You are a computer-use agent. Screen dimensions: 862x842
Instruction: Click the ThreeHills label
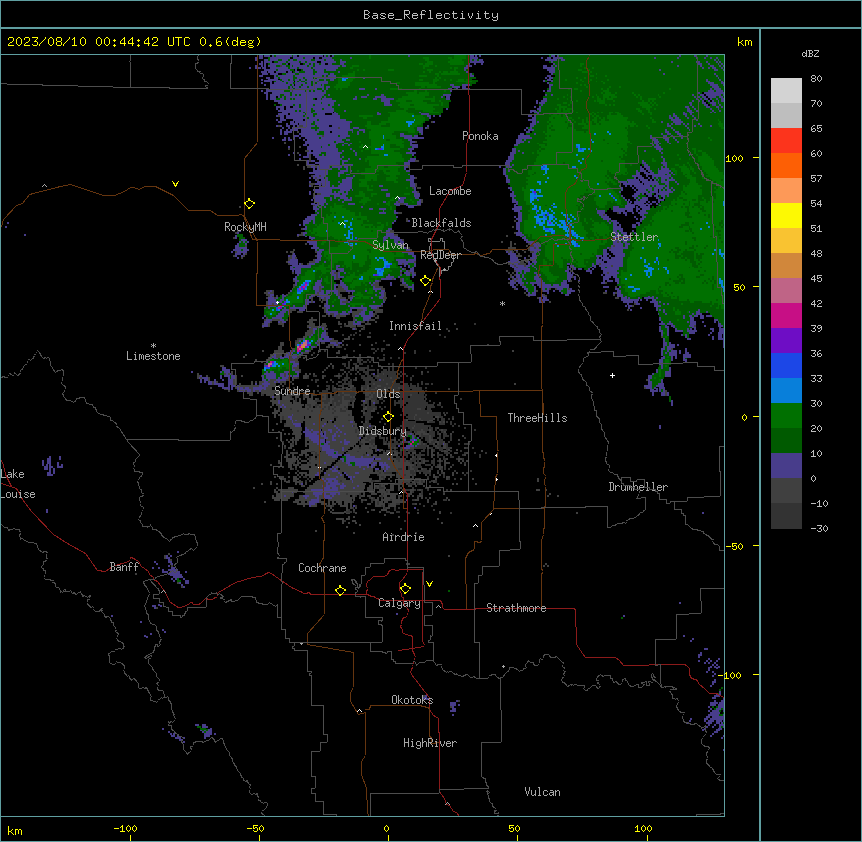538,418
